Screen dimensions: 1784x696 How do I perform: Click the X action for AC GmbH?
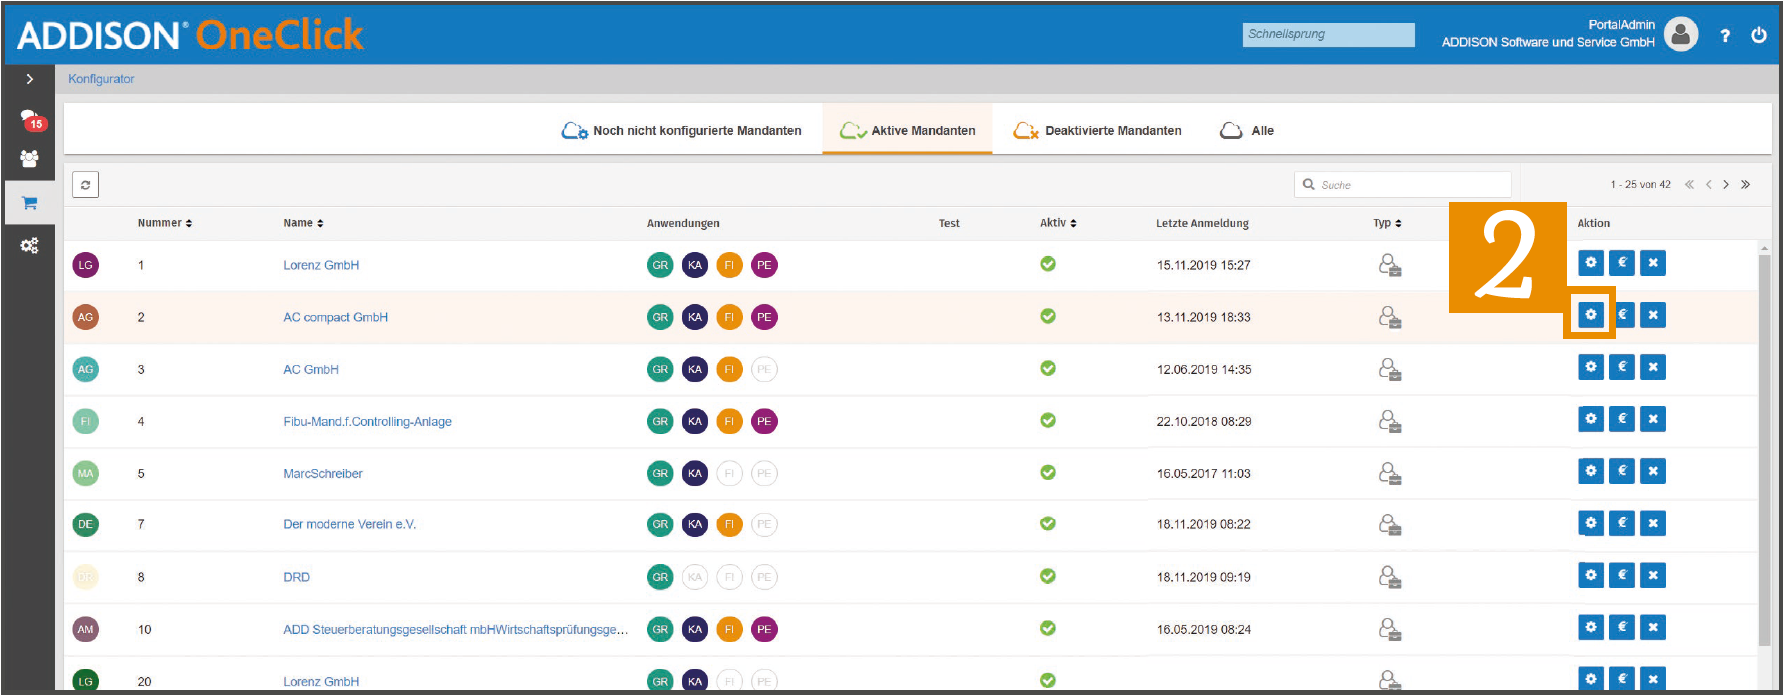[1653, 367]
